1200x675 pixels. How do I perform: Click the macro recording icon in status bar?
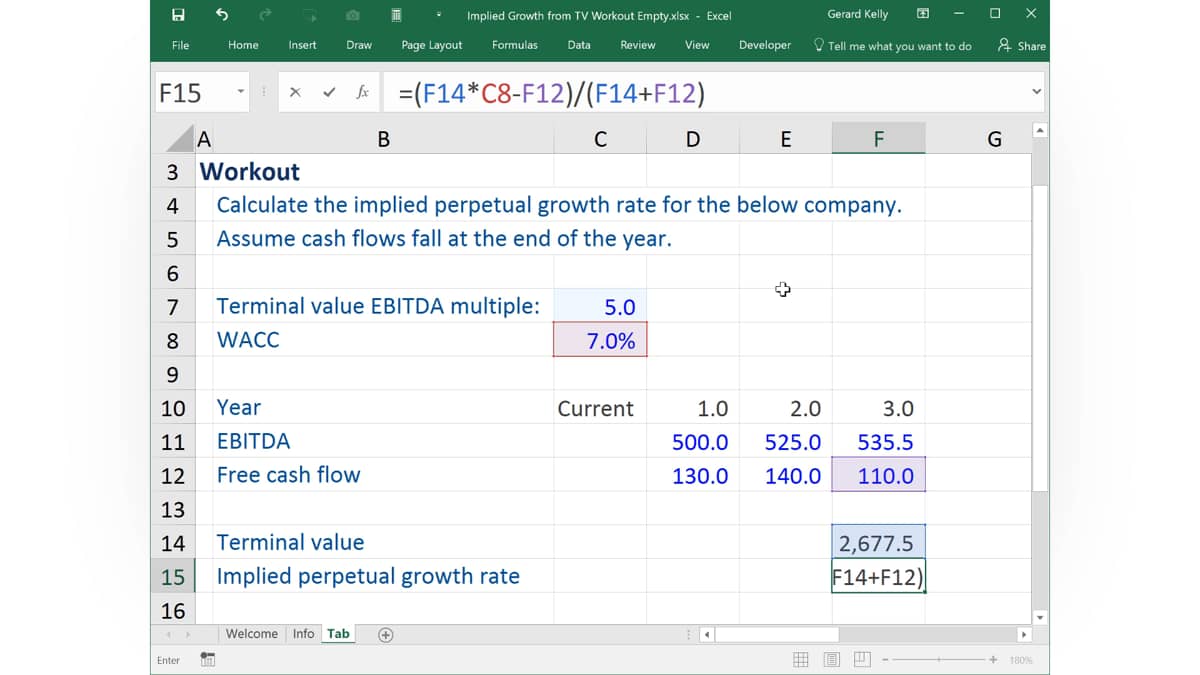[x=207, y=660]
